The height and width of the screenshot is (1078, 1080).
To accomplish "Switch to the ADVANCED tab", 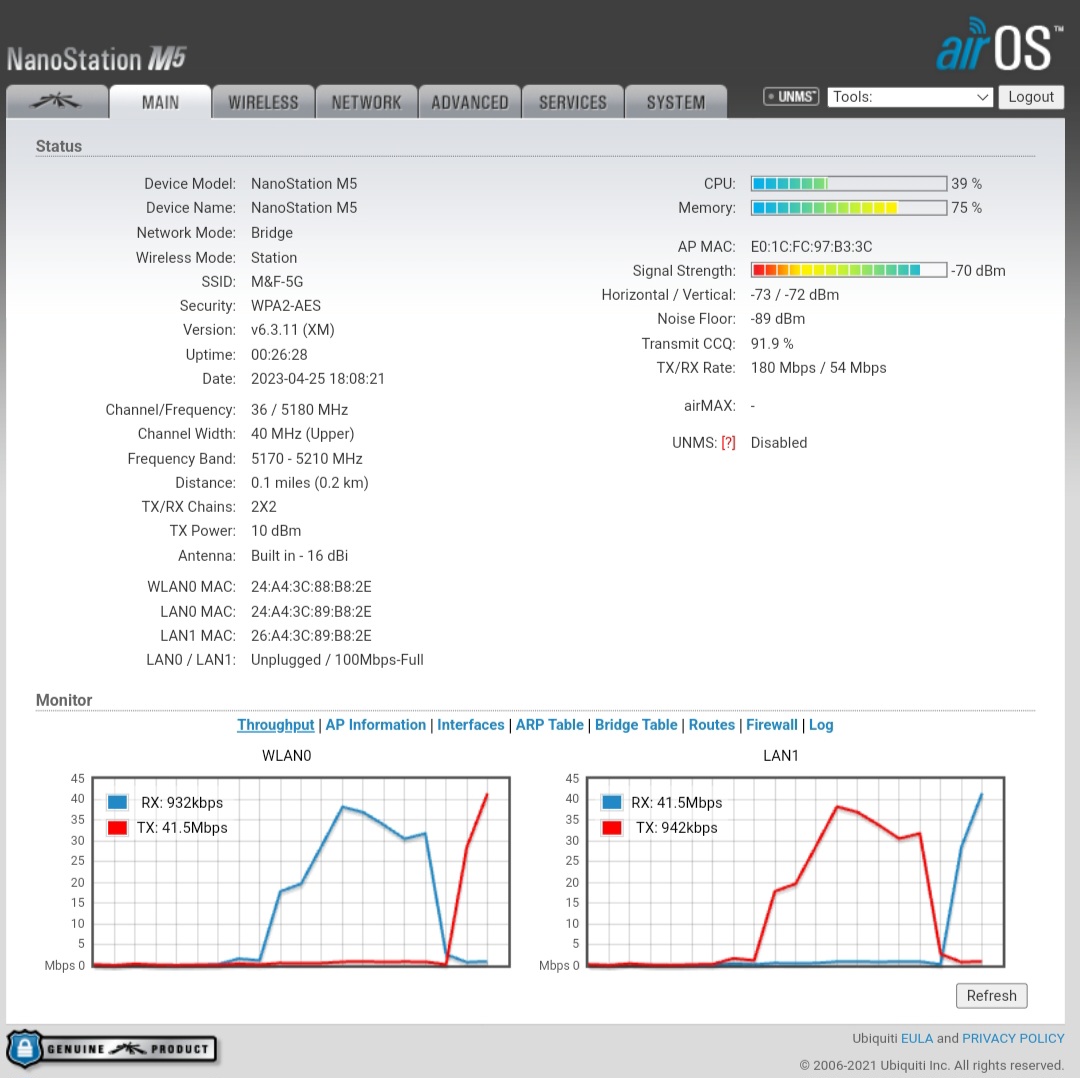I will (470, 102).
